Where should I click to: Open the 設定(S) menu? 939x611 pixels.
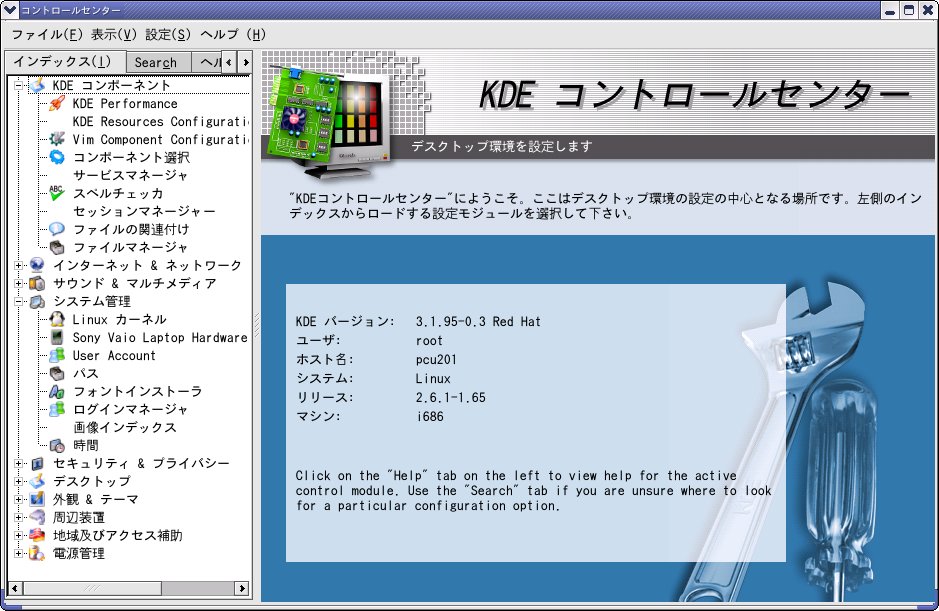(168, 35)
